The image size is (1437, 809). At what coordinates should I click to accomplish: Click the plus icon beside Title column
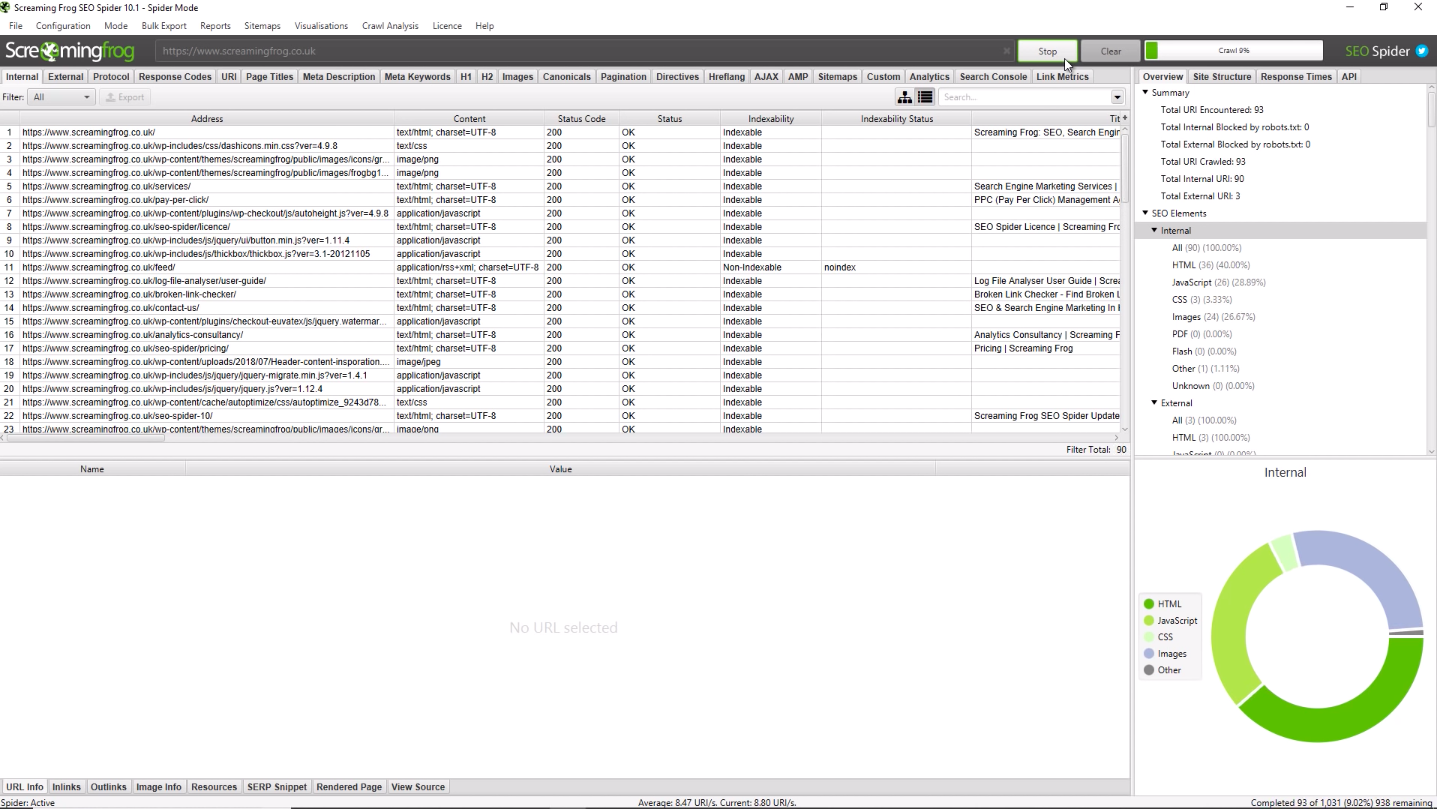[1125, 119]
